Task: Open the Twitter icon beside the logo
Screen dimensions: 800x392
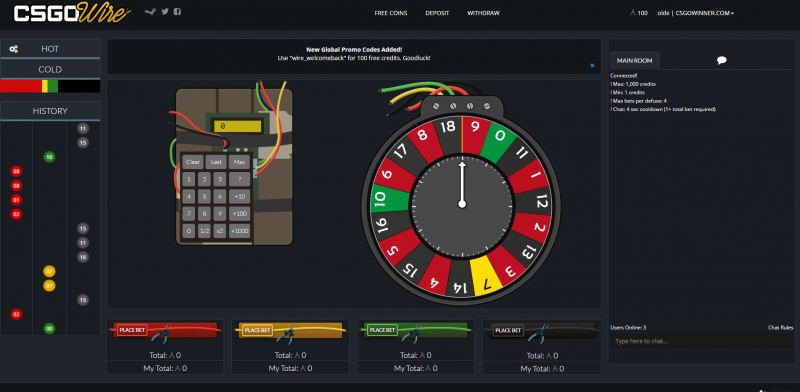Action: (165, 12)
